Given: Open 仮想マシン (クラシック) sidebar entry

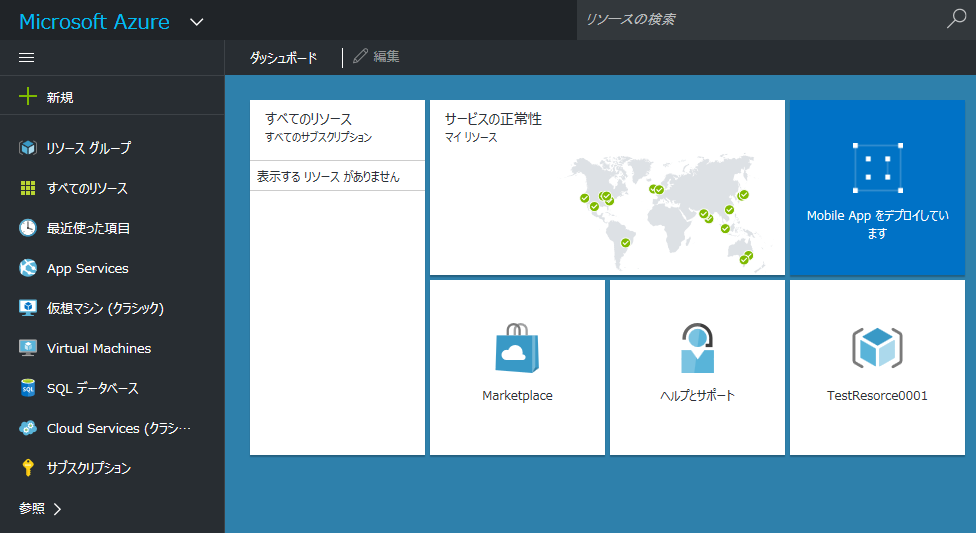Looking at the screenshot, I should [x=105, y=308].
